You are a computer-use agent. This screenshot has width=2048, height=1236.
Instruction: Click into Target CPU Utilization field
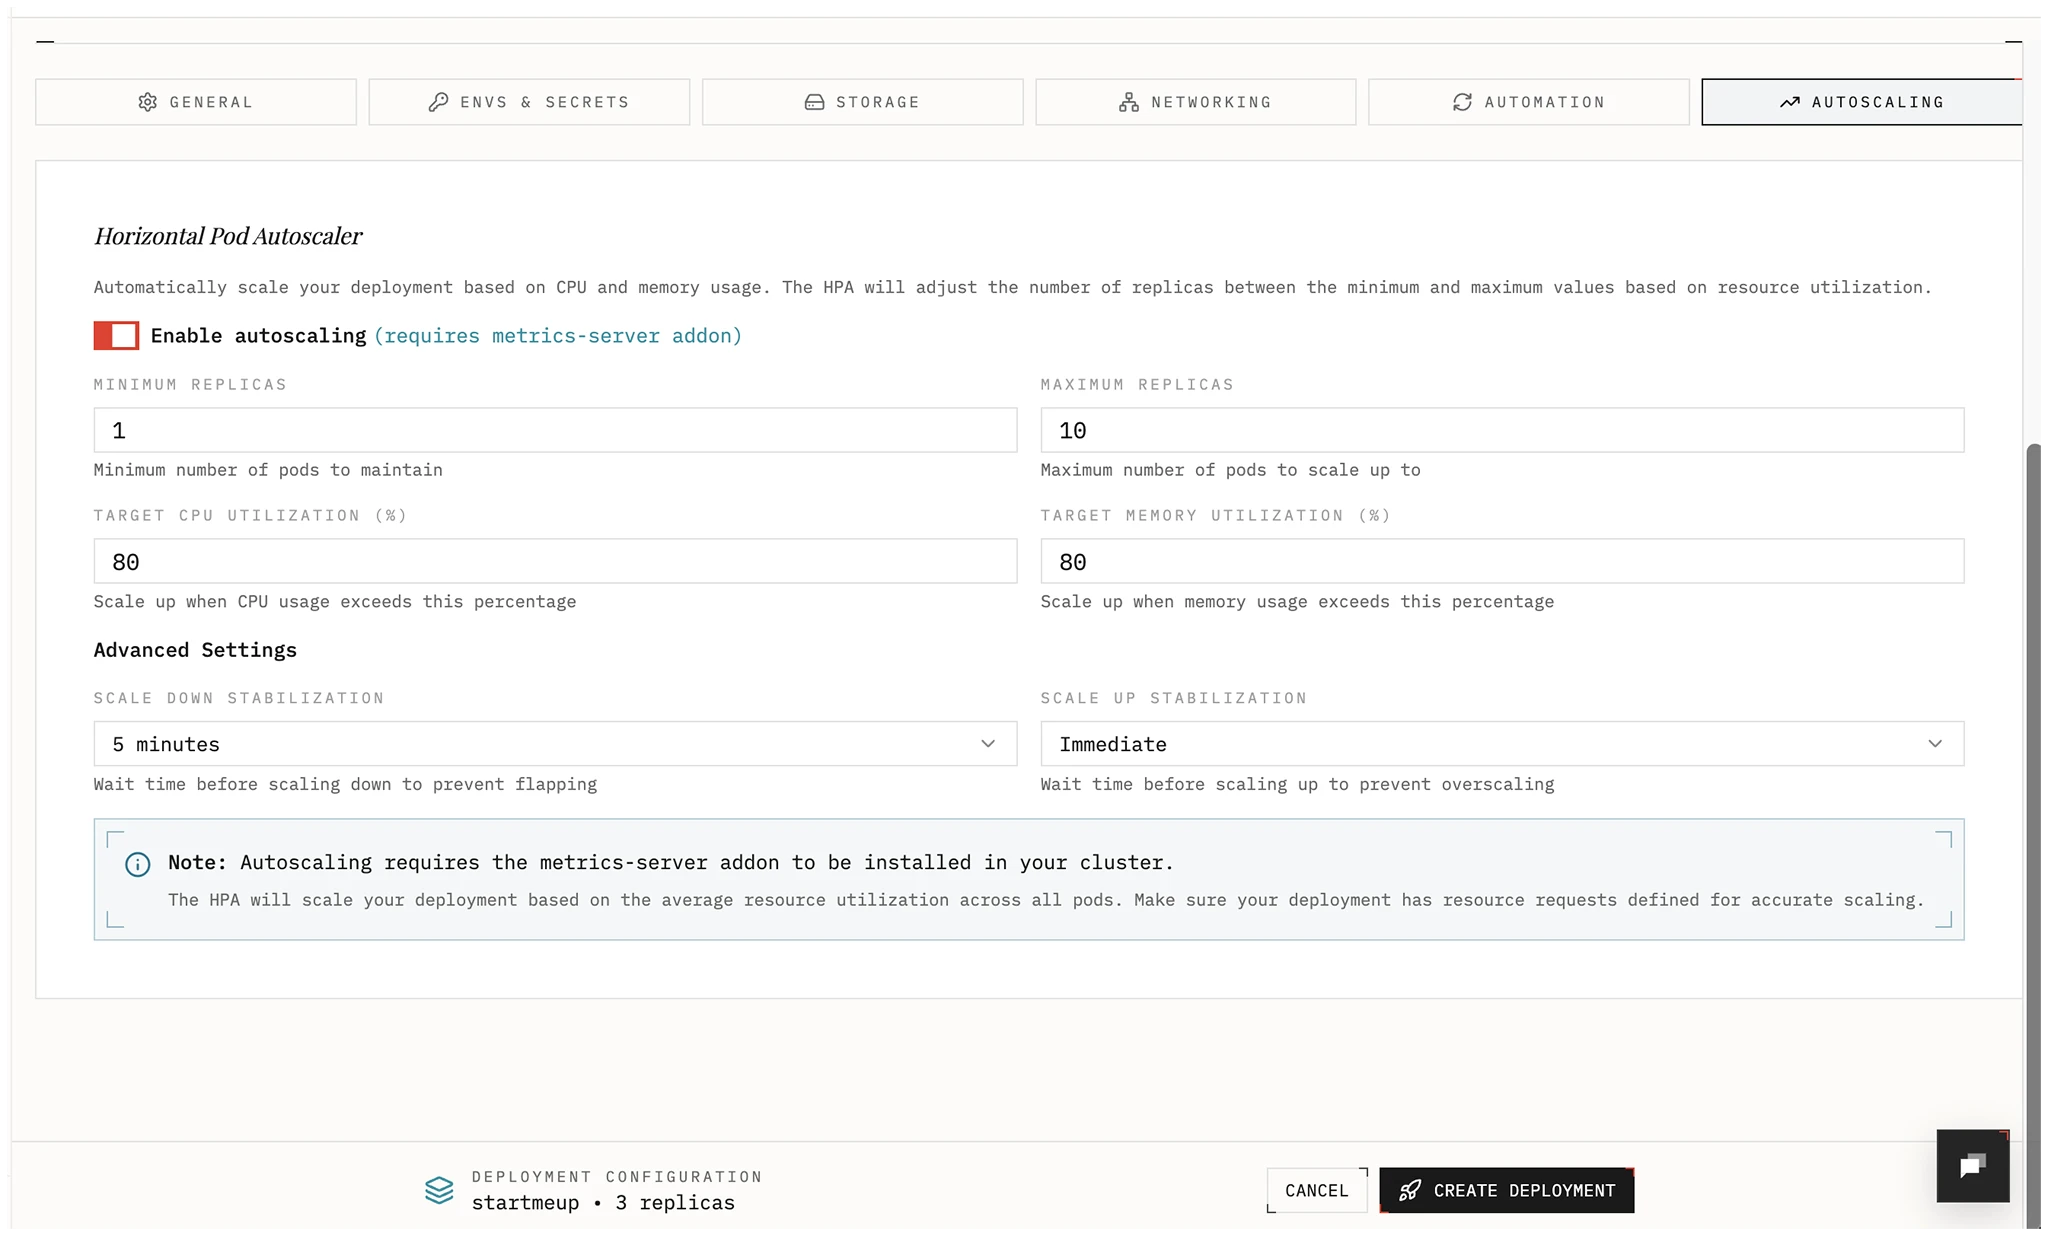pos(555,562)
